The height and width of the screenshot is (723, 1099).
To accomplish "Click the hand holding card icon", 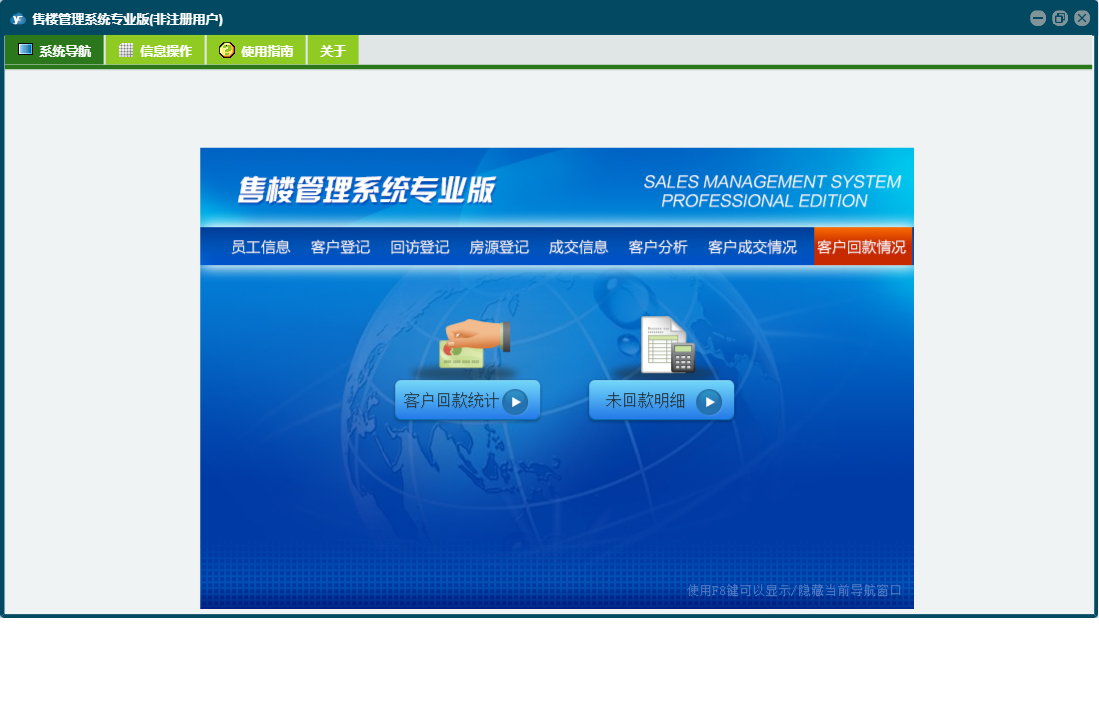I will pyautogui.click(x=474, y=345).
